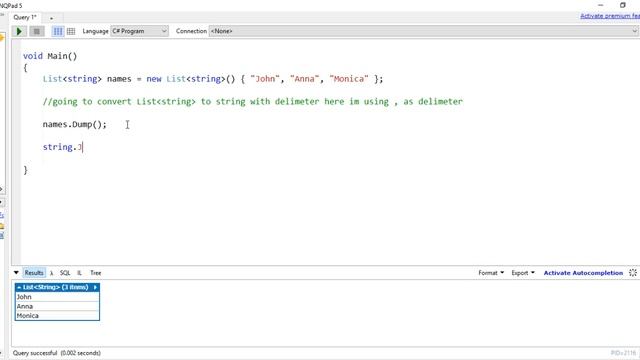The width and height of the screenshot is (640, 360).
Task: Open the Export dropdown menu
Action: tap(523, 273)
